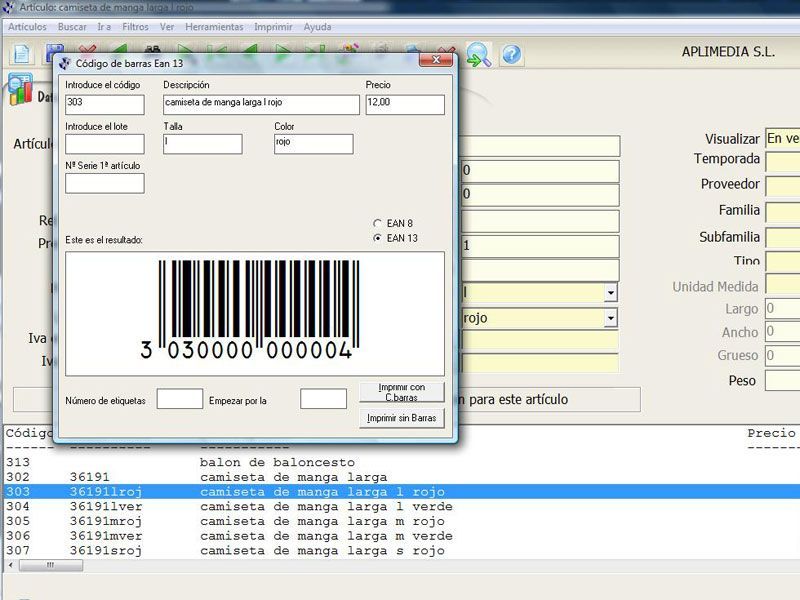Viewport: 800px width, 600px height.
Task: Select row 305 'camiseta de manga larga m rojo'
Action: (400, 521)
